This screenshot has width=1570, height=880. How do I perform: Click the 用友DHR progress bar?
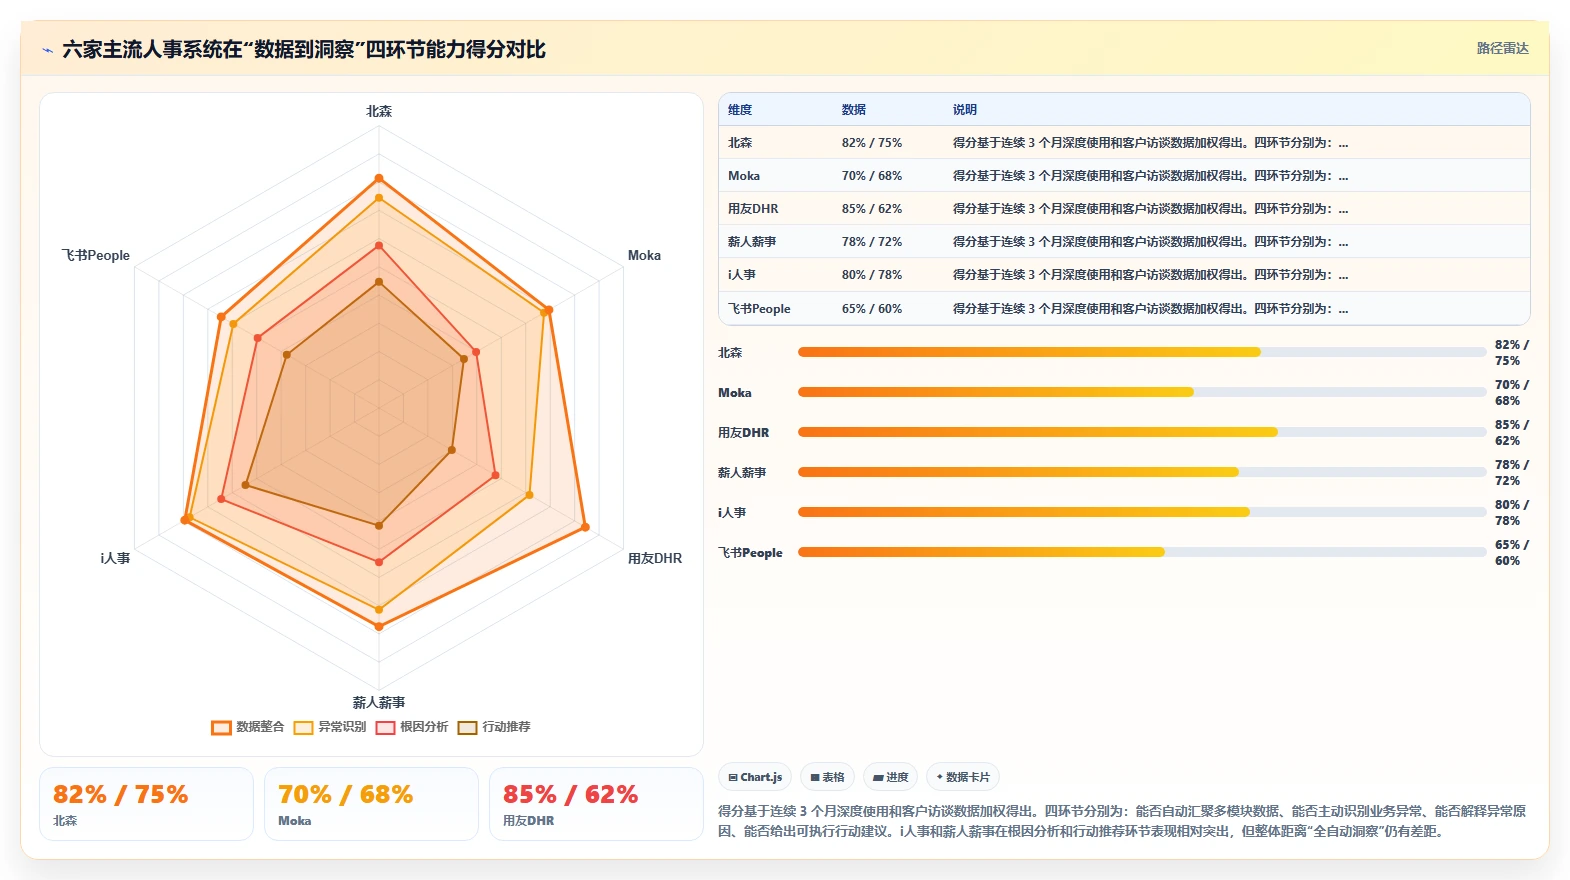tap(1142, 432)
